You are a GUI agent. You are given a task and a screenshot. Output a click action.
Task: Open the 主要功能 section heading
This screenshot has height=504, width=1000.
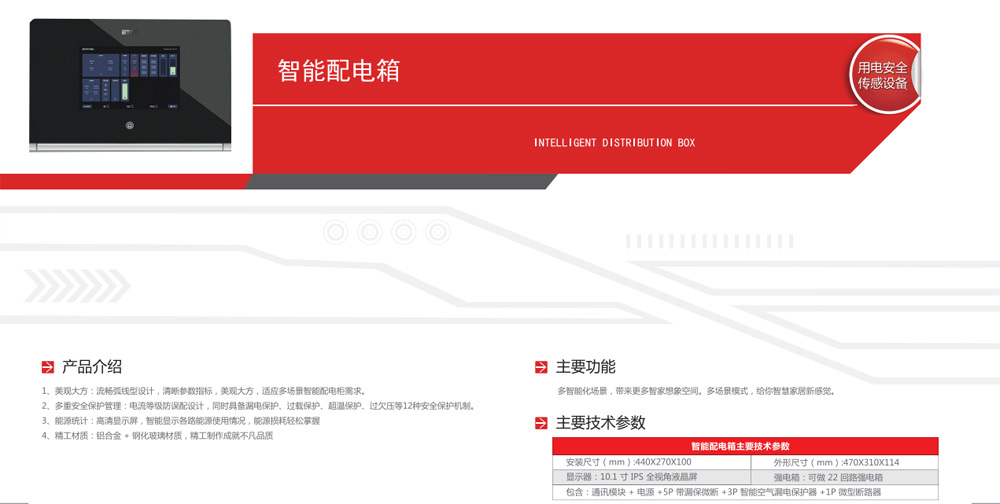coord(586,367)
